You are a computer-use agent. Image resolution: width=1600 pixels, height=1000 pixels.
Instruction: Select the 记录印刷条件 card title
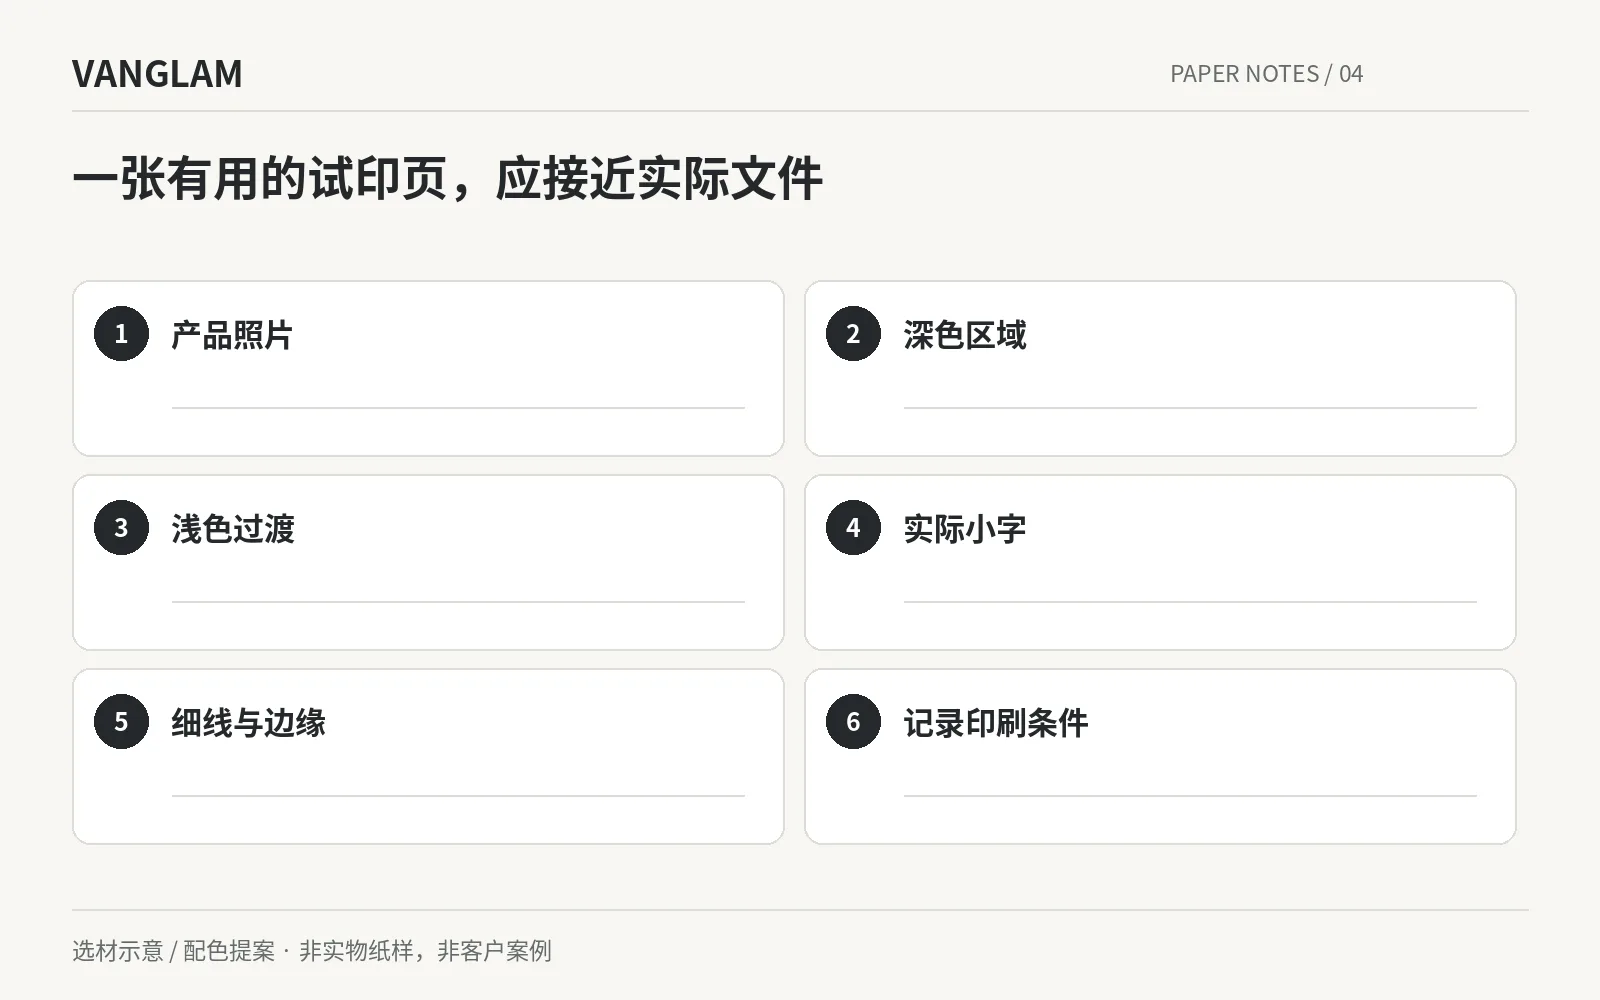(996, 723)
